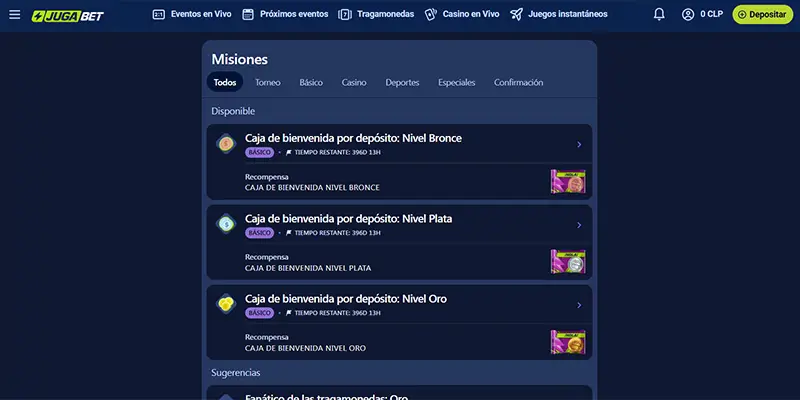Click BÁSICO badge on Nivel Plata mission
Viewport: 800px width, 400px height.
point(260,233)
